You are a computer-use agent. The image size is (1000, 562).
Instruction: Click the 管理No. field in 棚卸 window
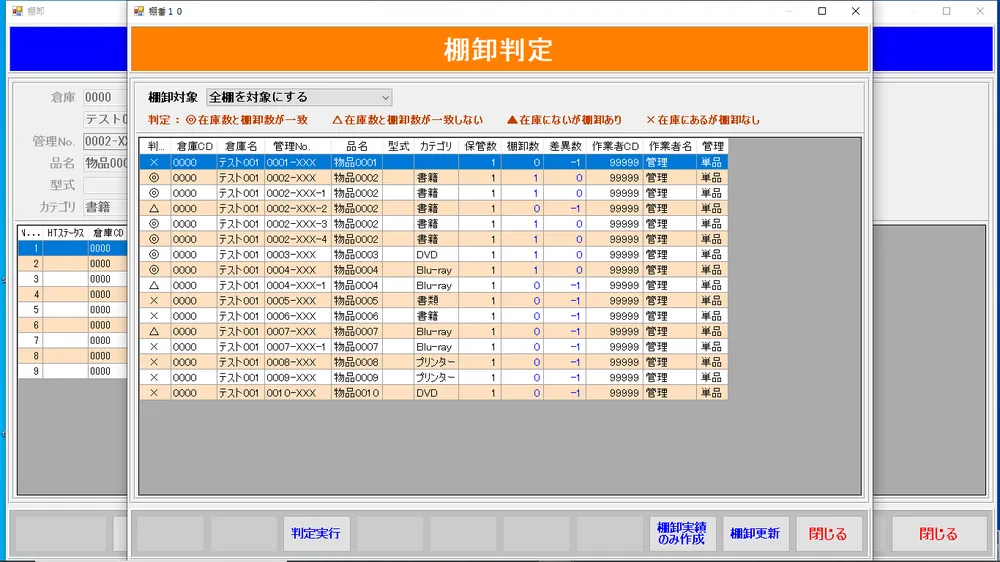point(105,141)
